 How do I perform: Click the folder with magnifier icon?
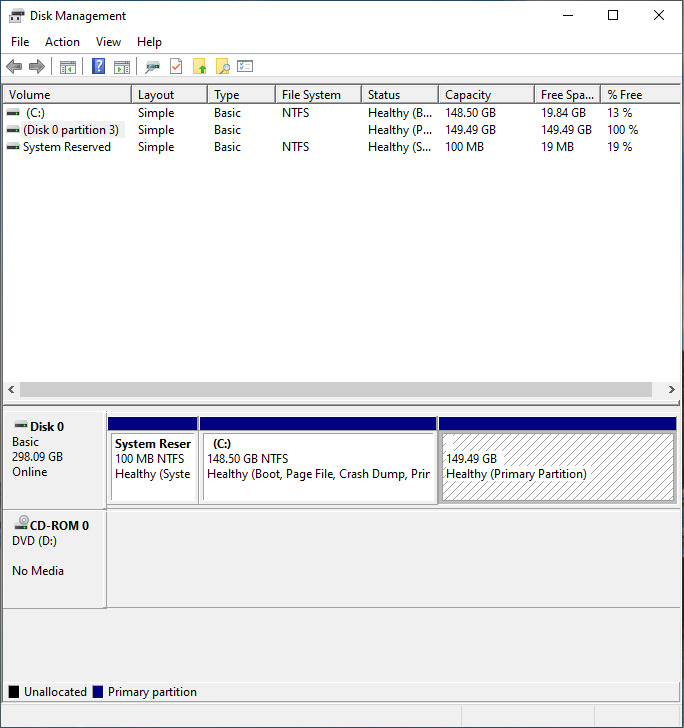pyautogui.click(x=222, y=67)
